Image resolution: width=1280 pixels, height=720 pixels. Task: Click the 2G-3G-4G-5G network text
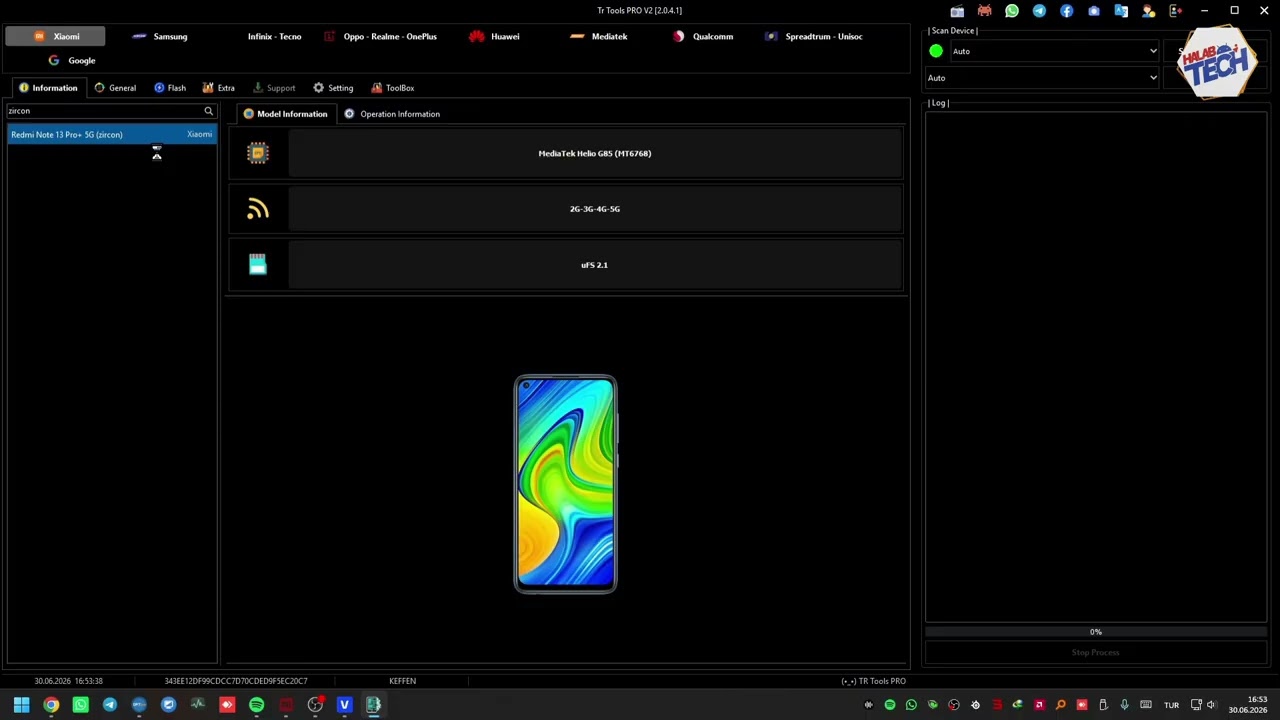pyautogui.click(x=595, y=209)
